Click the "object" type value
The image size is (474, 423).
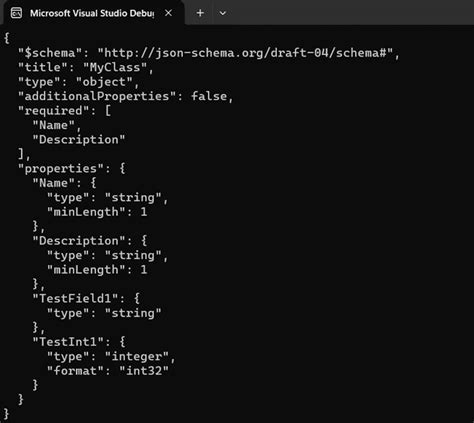104,82
